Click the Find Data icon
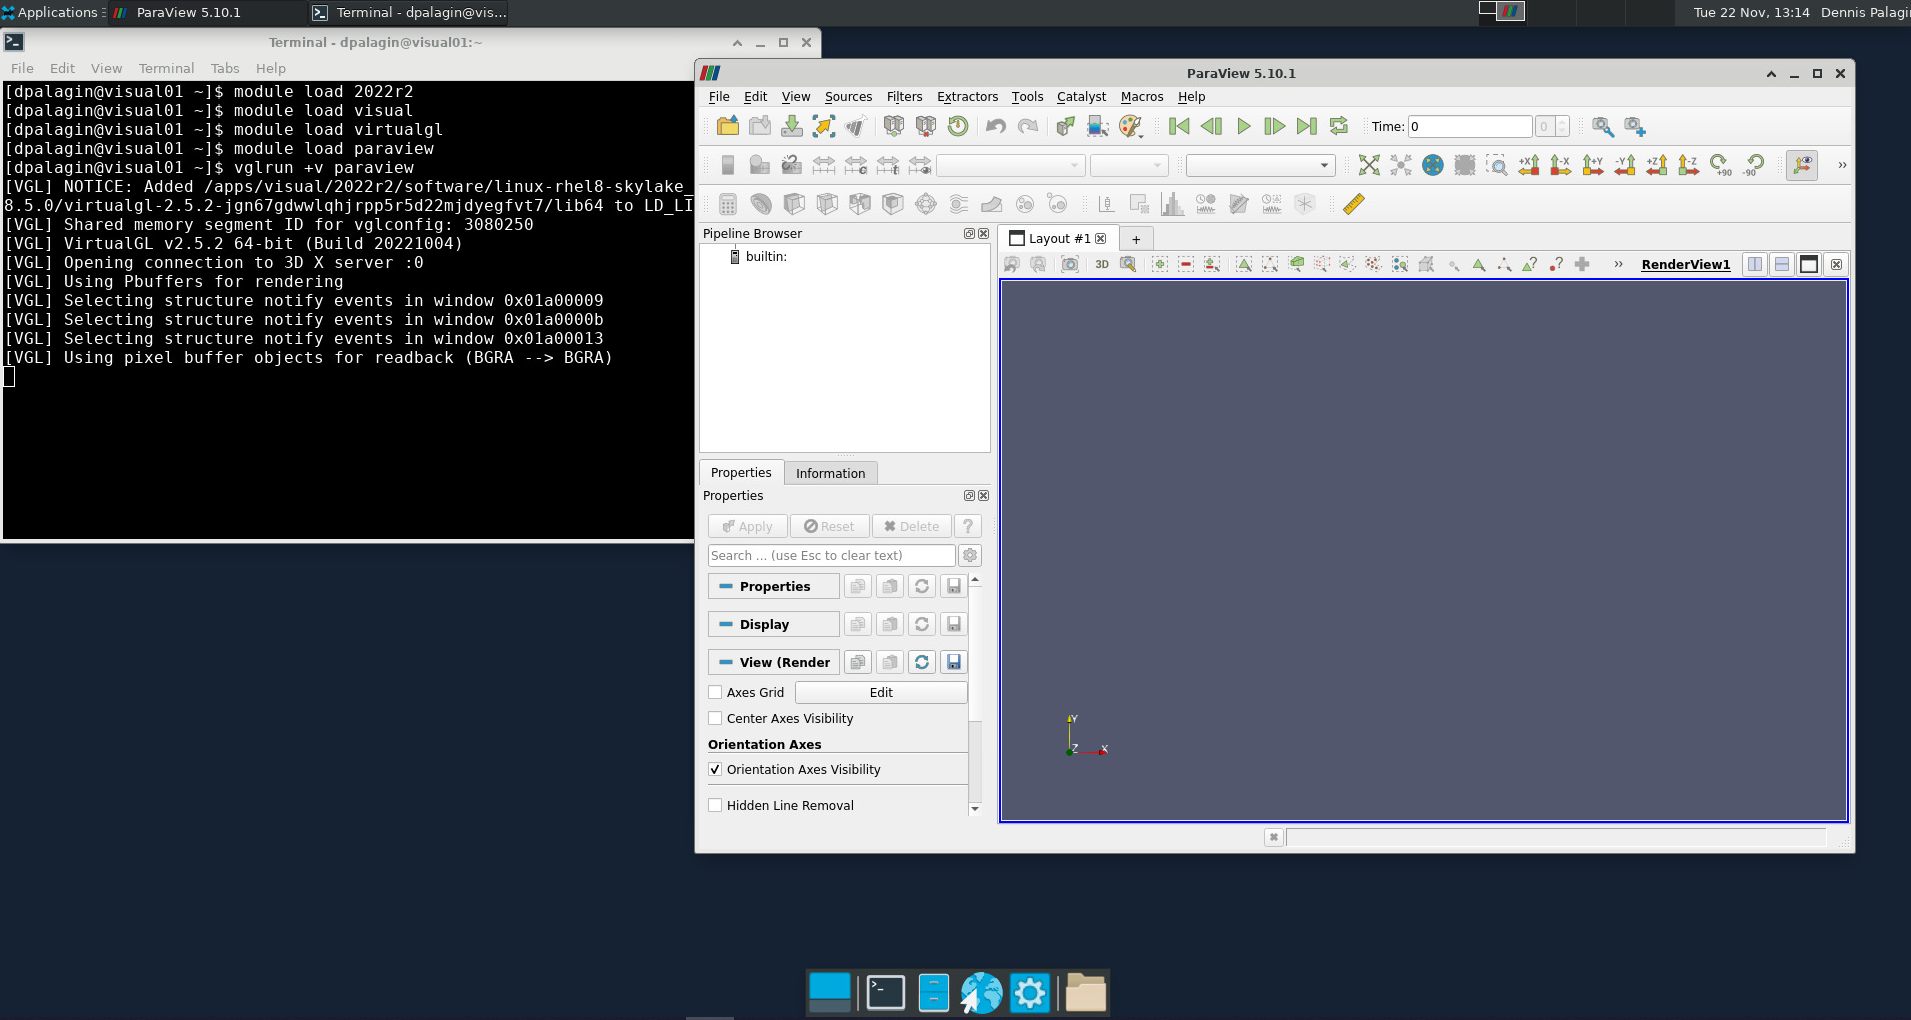The width and height of the screenshot is (1911, 1020). click(1098, 126)
